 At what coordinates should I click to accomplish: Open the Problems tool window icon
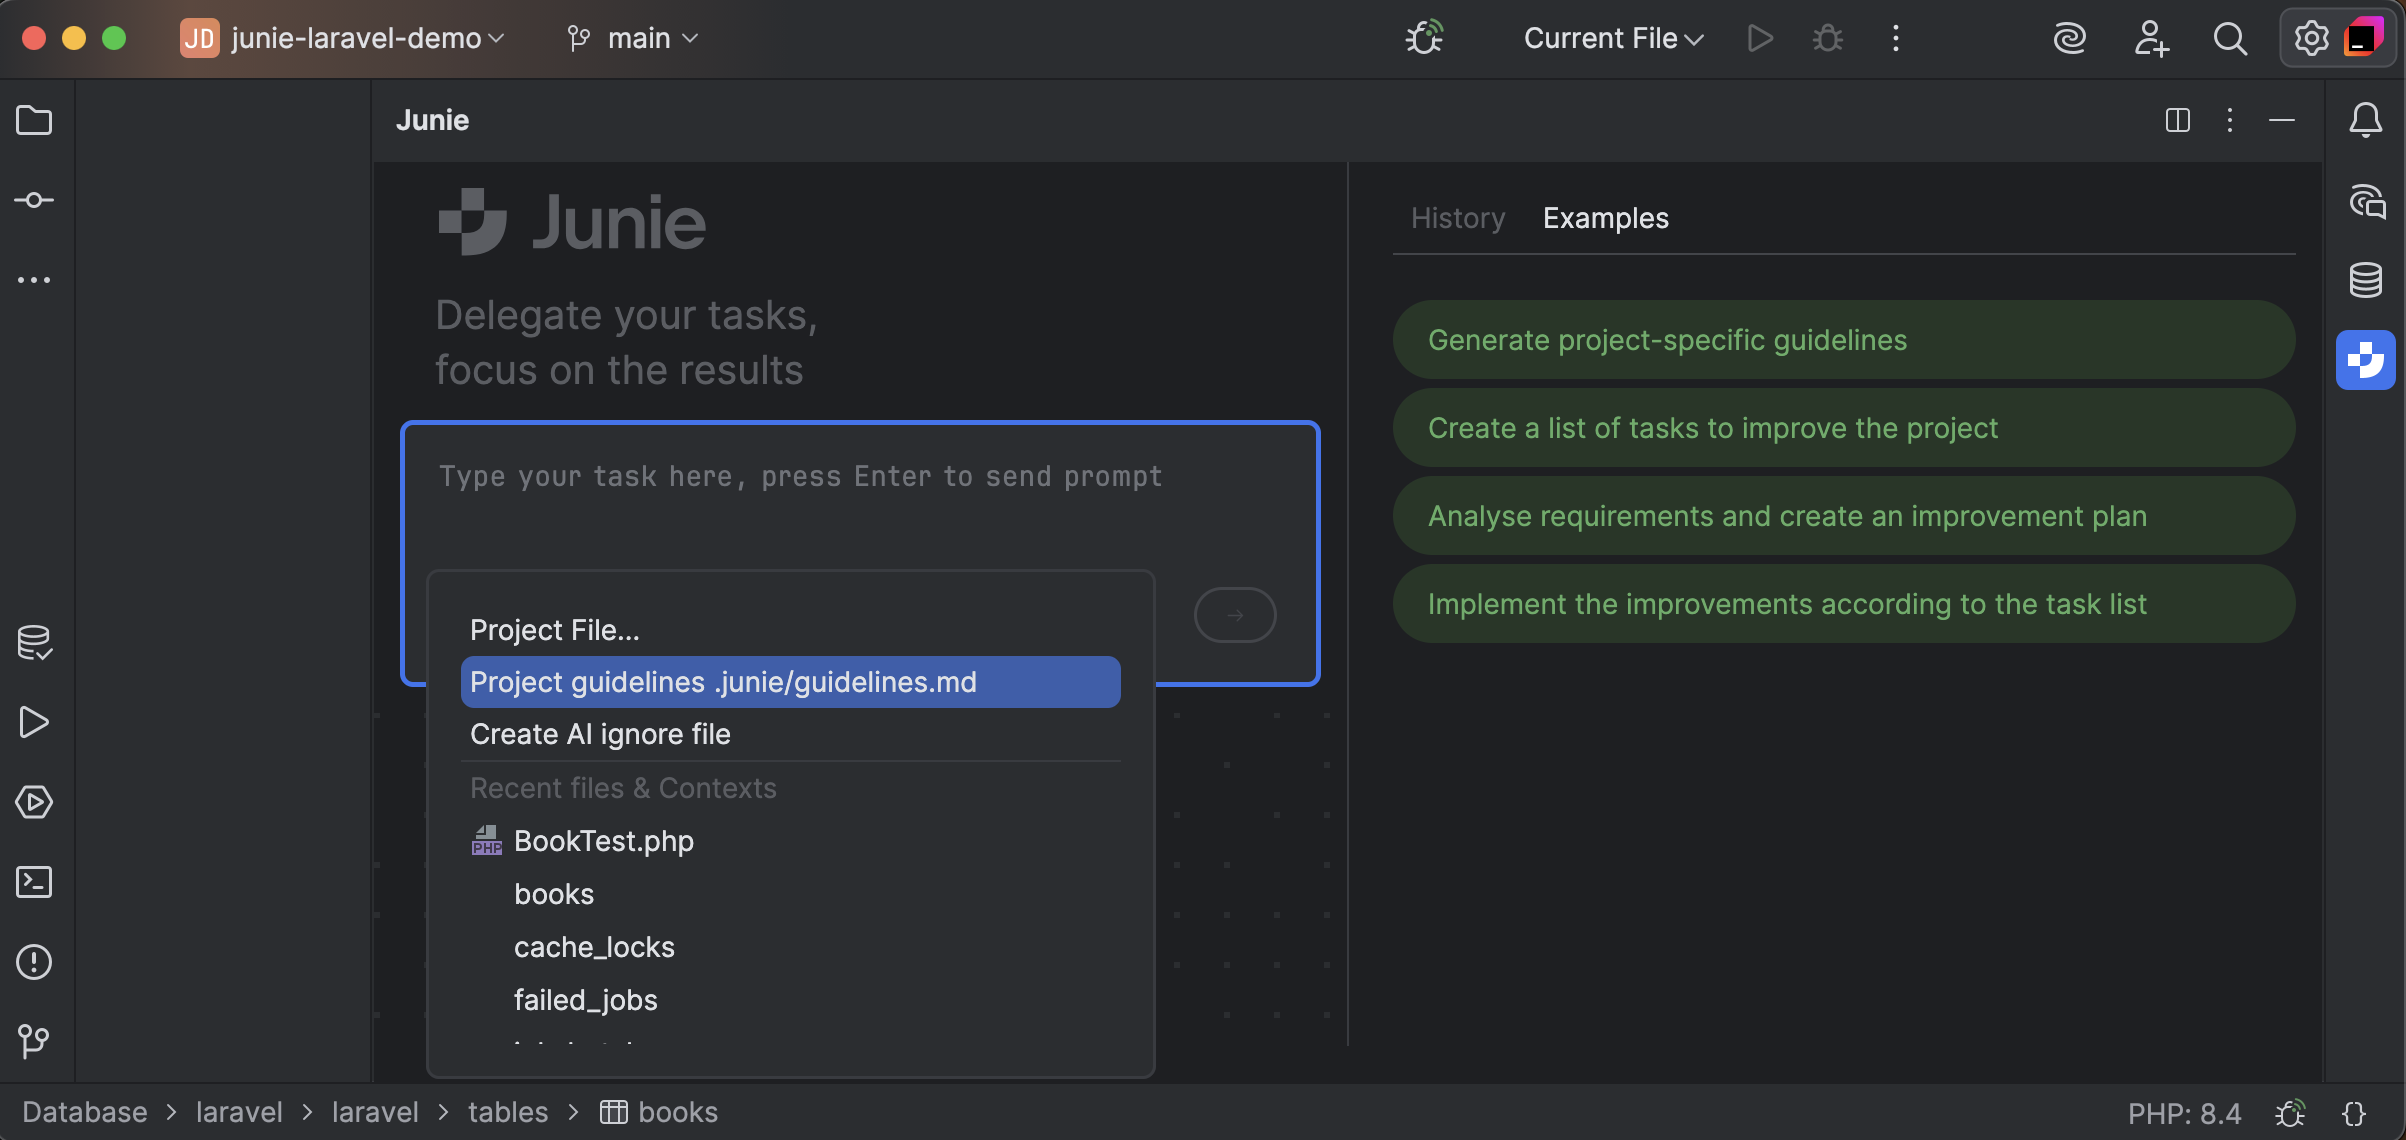tap(34, 962)
